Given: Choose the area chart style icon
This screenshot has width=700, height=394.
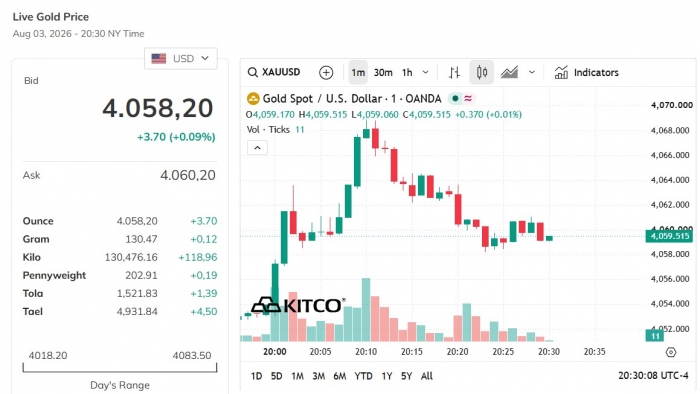Looking at the screenshot, I should 509,72.
